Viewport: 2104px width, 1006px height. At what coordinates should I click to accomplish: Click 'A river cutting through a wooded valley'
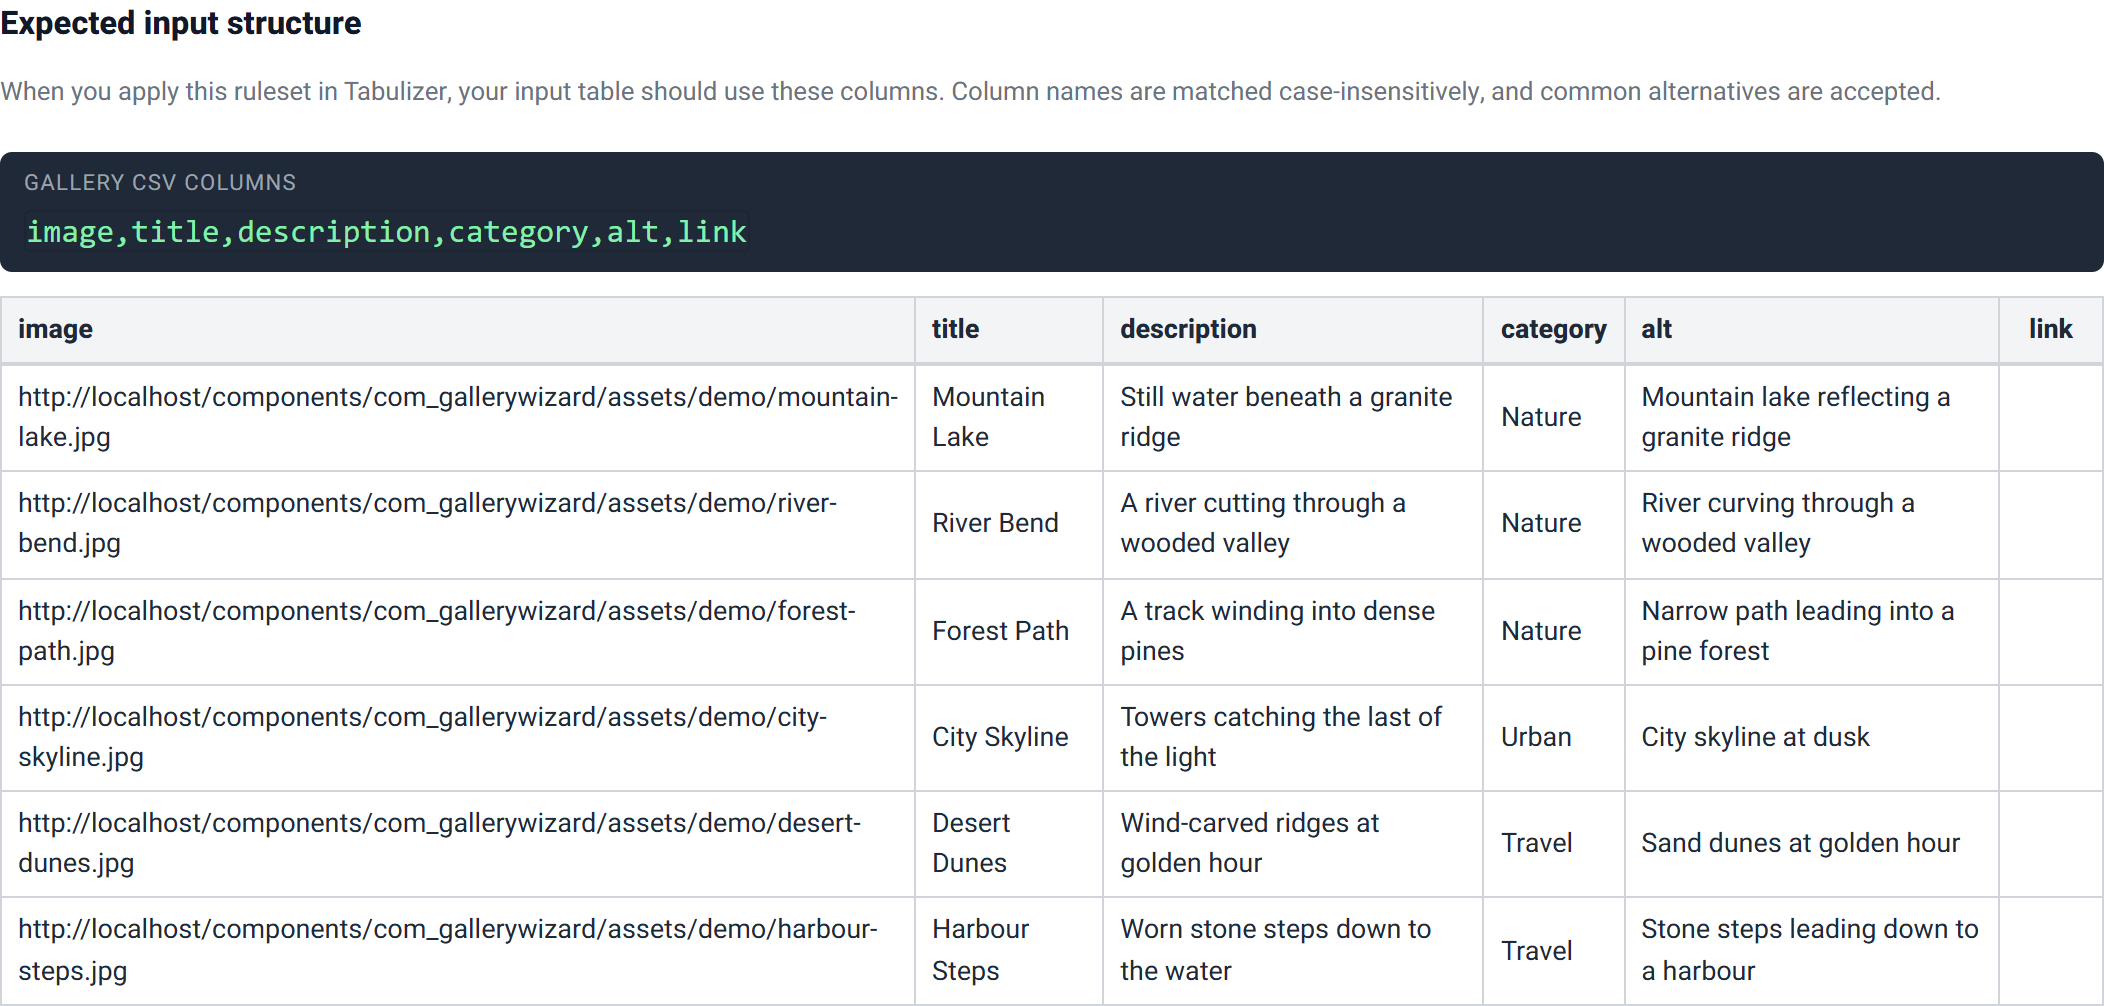(x=1263, y=523)
